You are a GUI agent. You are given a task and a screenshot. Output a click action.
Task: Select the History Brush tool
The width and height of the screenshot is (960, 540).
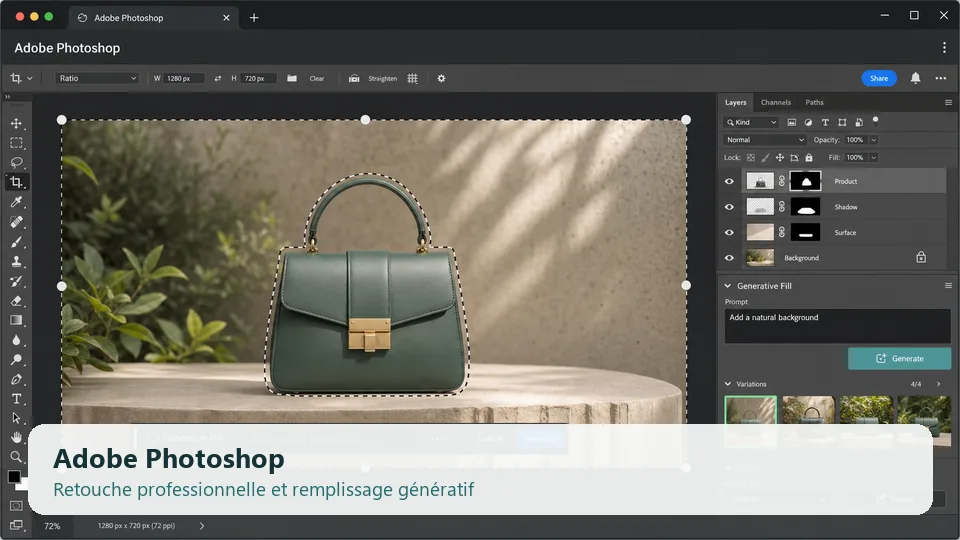click(17, 281)
